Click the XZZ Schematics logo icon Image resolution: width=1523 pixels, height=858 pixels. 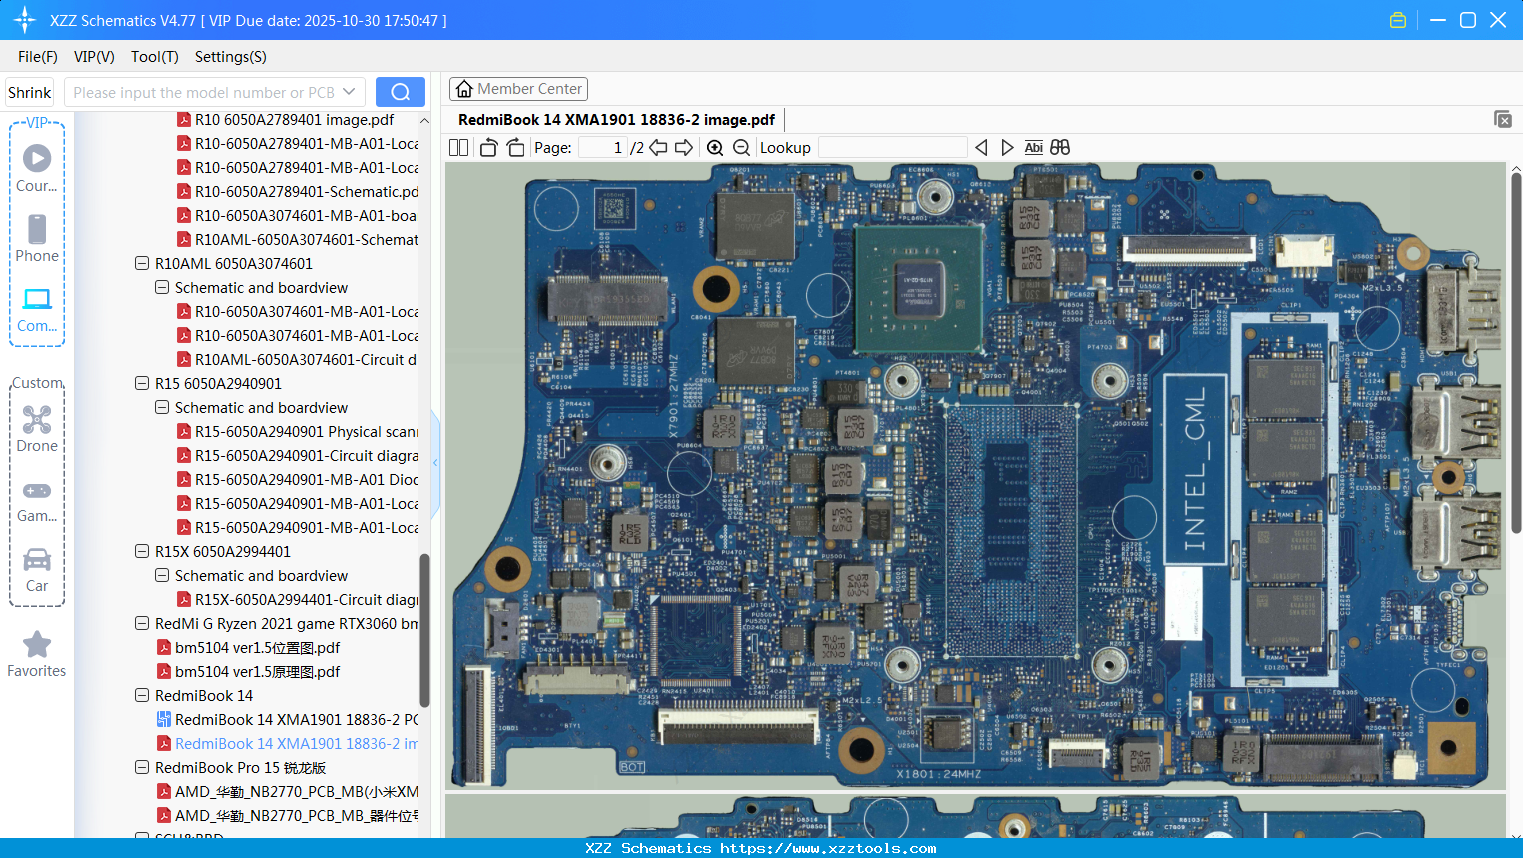25,20
